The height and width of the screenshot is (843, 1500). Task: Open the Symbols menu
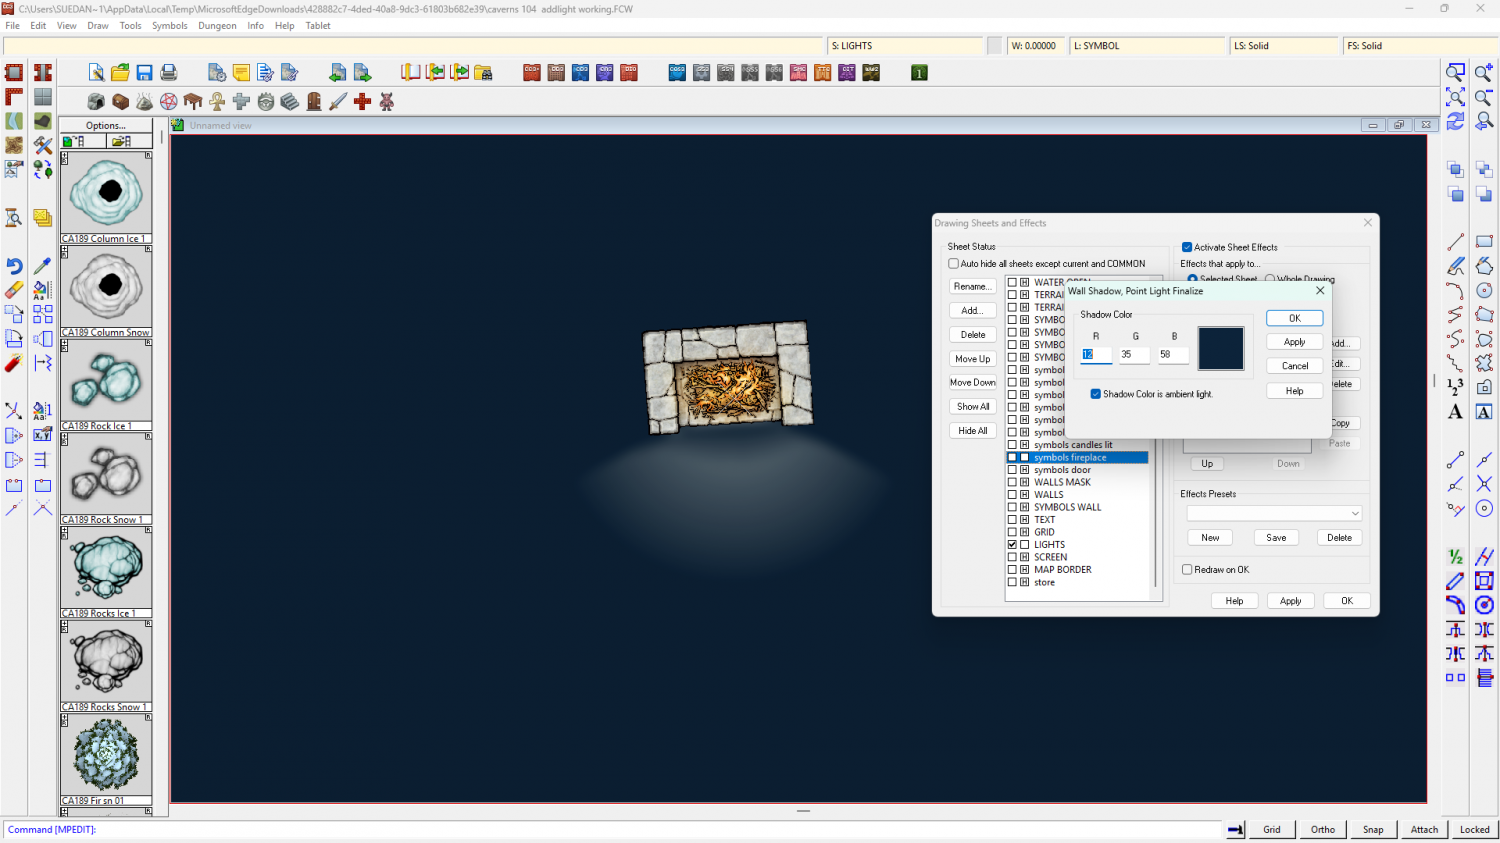click(x=169, y=26)
